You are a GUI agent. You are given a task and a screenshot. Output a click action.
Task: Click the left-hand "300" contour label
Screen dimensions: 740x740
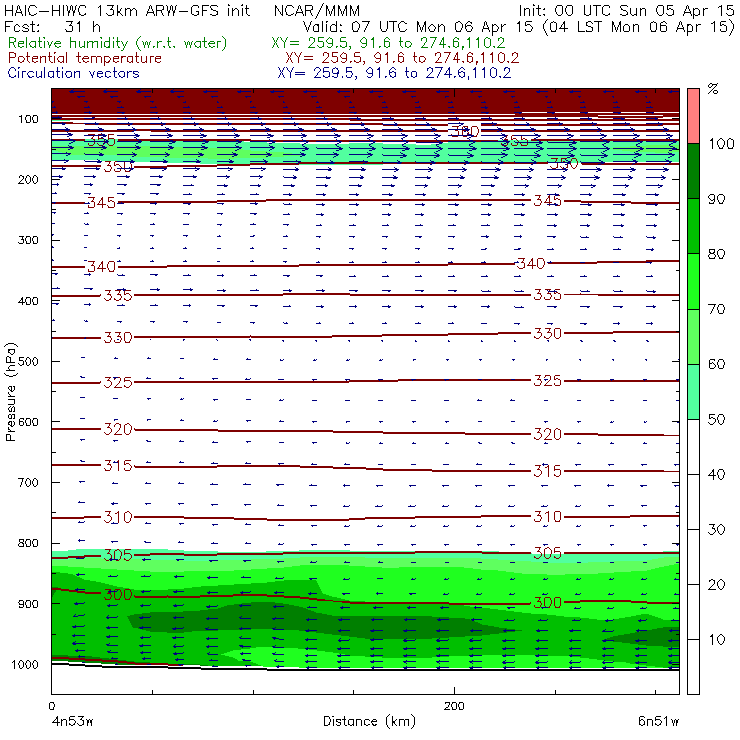click(x=118, y=594)
